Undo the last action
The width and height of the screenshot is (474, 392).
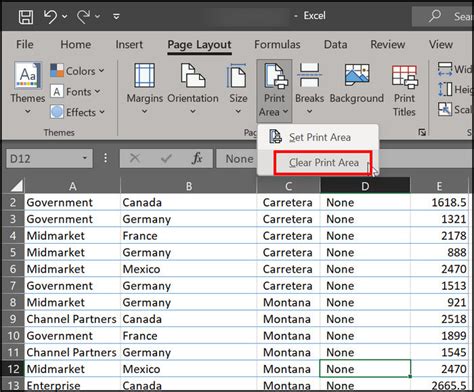[x=50, y=16]
